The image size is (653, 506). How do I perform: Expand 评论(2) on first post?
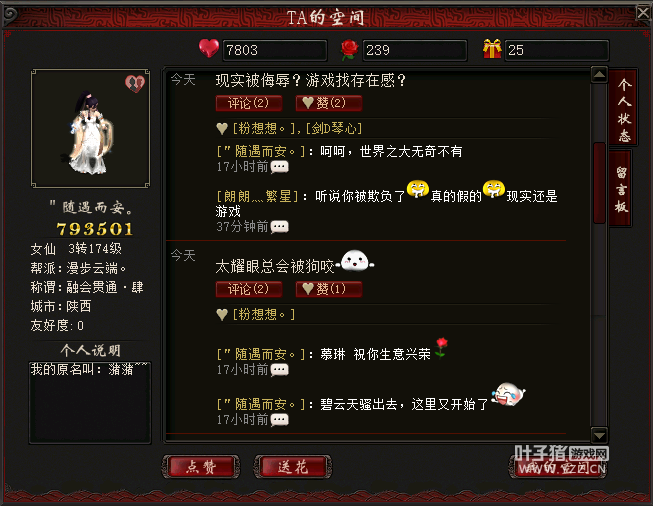[x=249, y=103]
